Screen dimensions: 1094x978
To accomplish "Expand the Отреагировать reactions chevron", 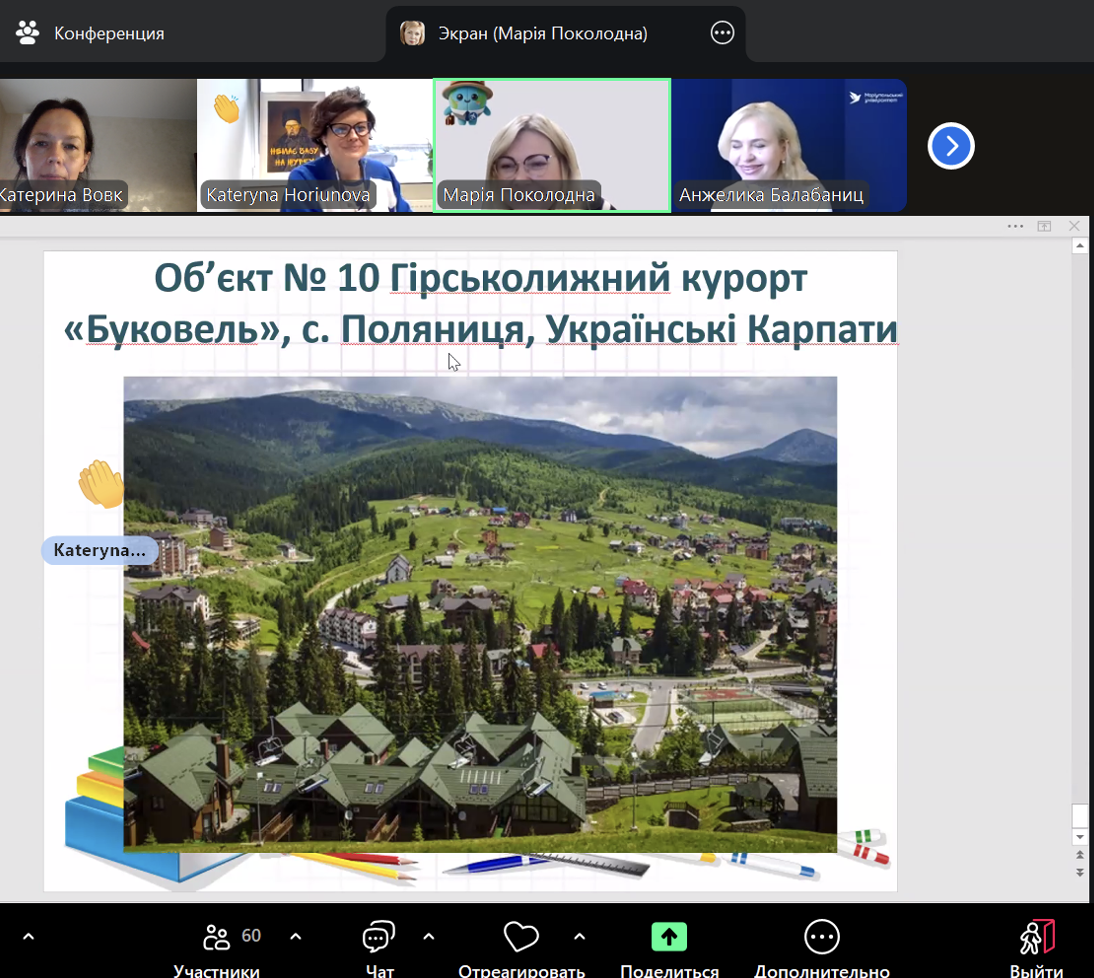I will tap(580, 937).
